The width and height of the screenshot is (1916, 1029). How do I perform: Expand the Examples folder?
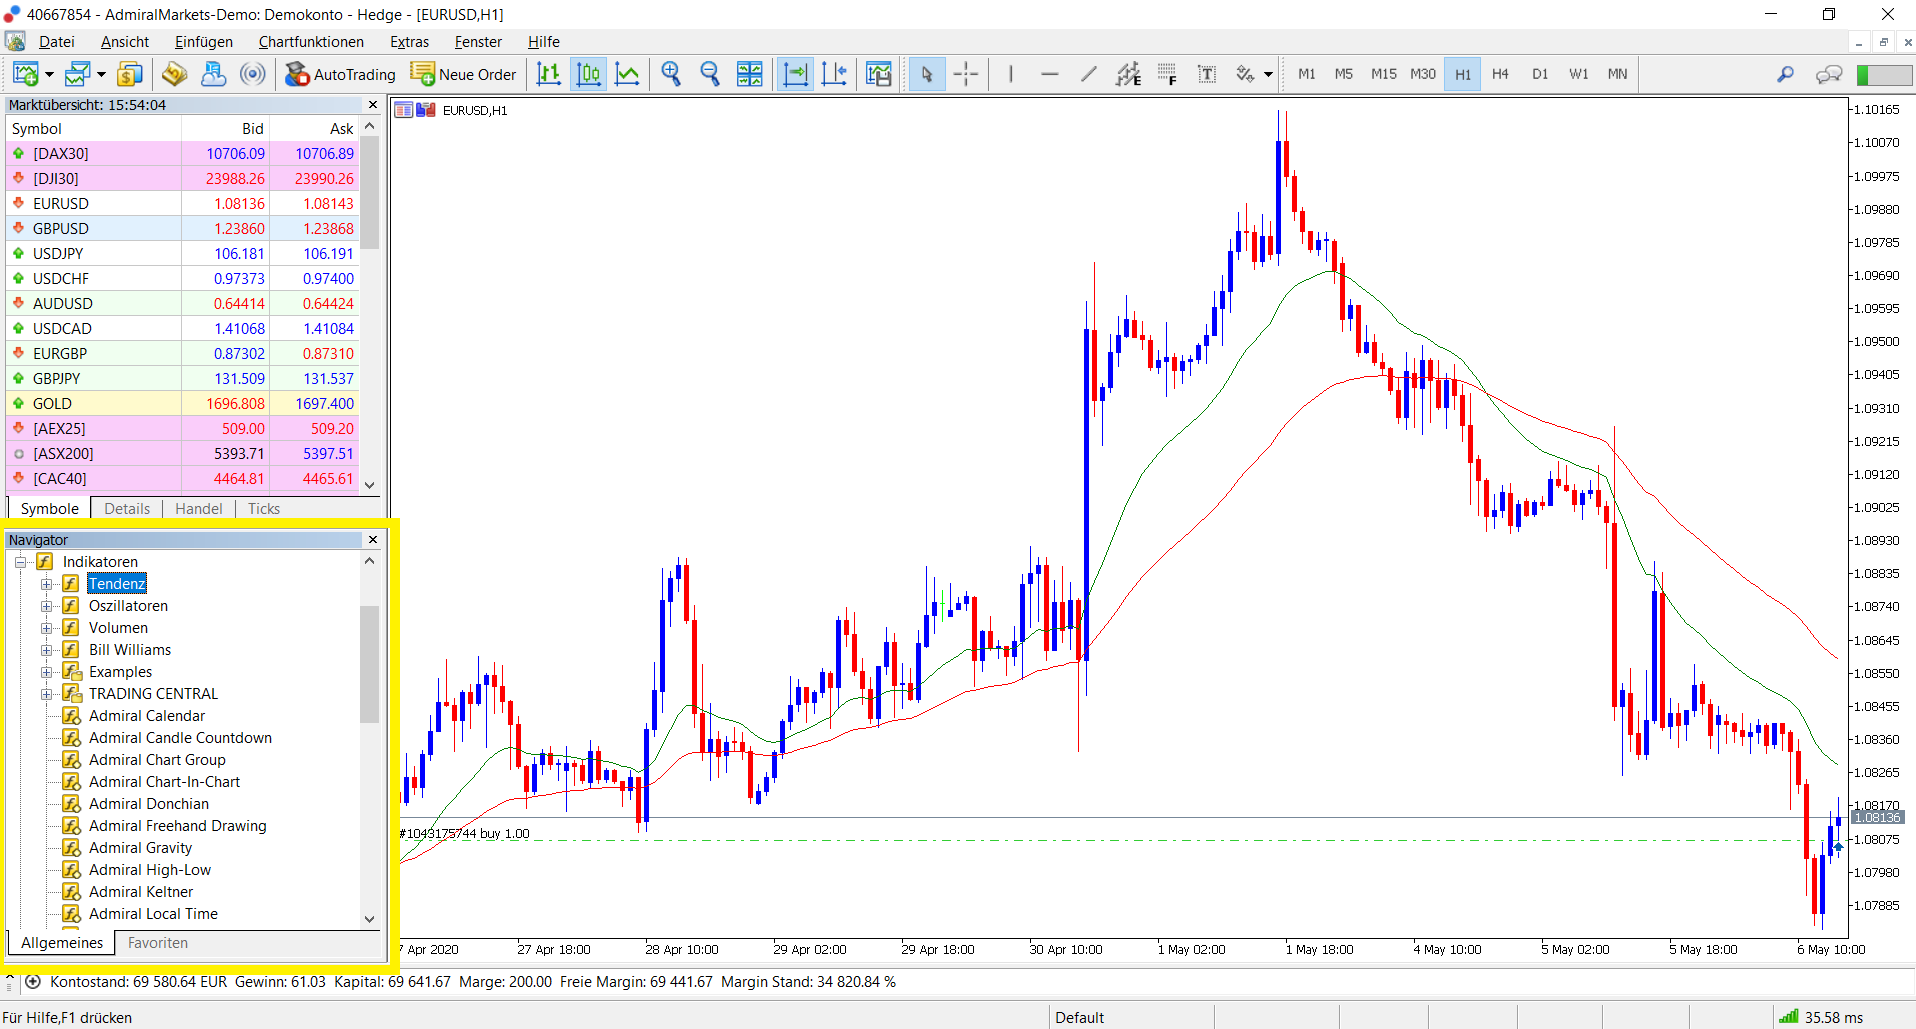46,672
